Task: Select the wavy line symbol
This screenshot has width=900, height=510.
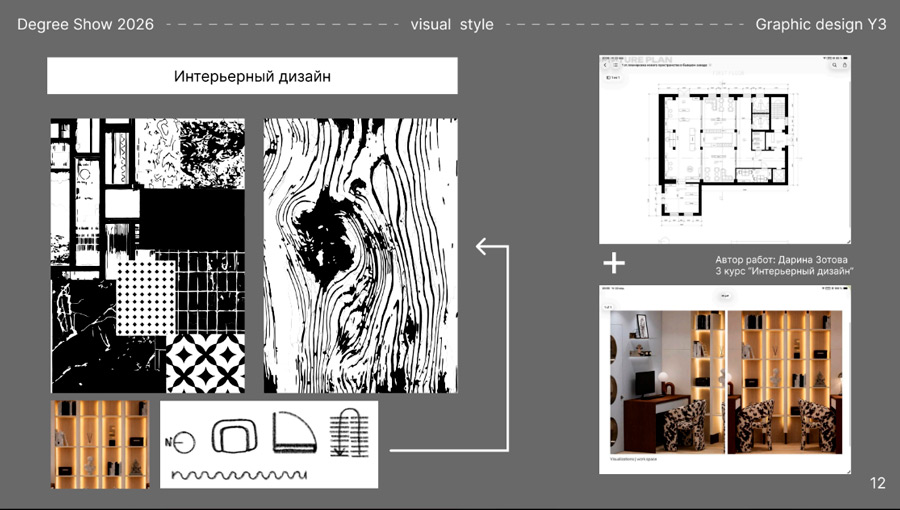Action: 239,475
